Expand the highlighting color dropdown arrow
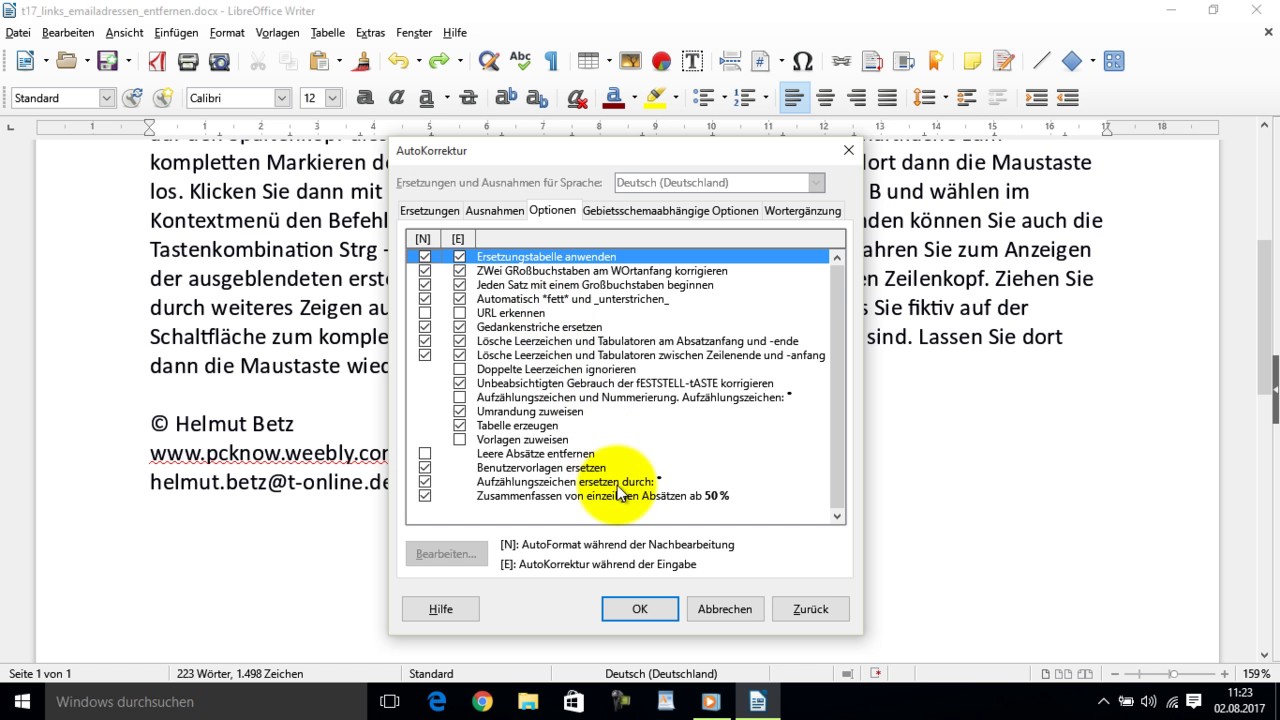The width and height of the screenshot is (1280, 720). point(676,98)
